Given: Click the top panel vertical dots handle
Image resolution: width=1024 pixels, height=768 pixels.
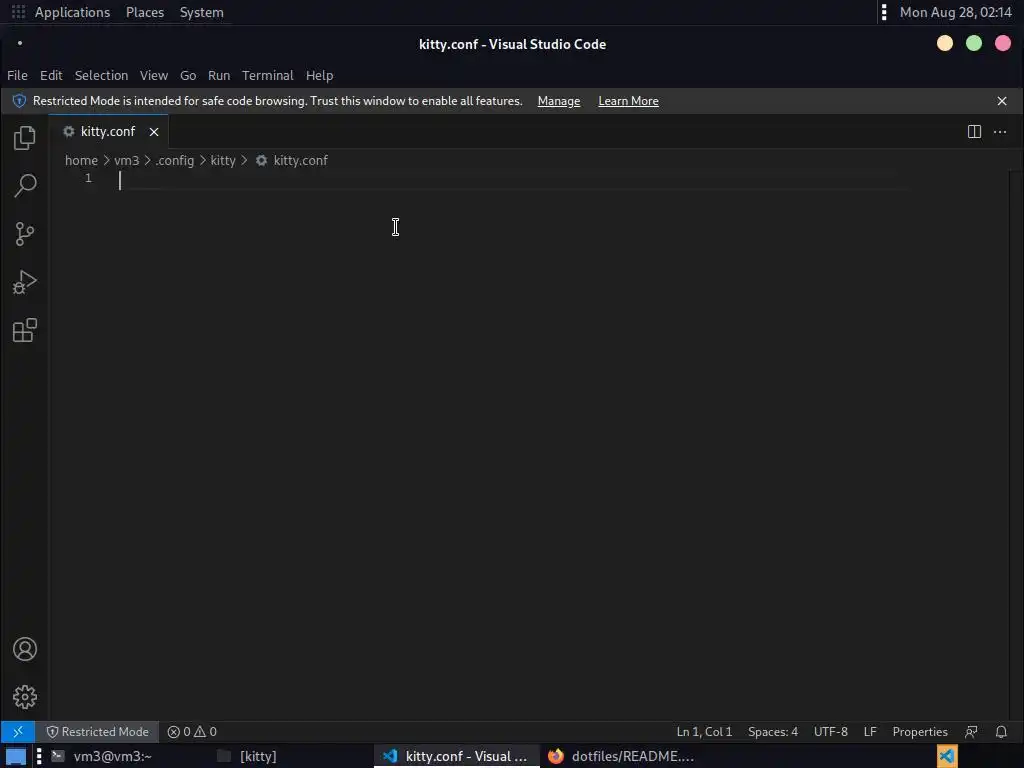Looking at the screenshot, I should (x=884, y=12).
